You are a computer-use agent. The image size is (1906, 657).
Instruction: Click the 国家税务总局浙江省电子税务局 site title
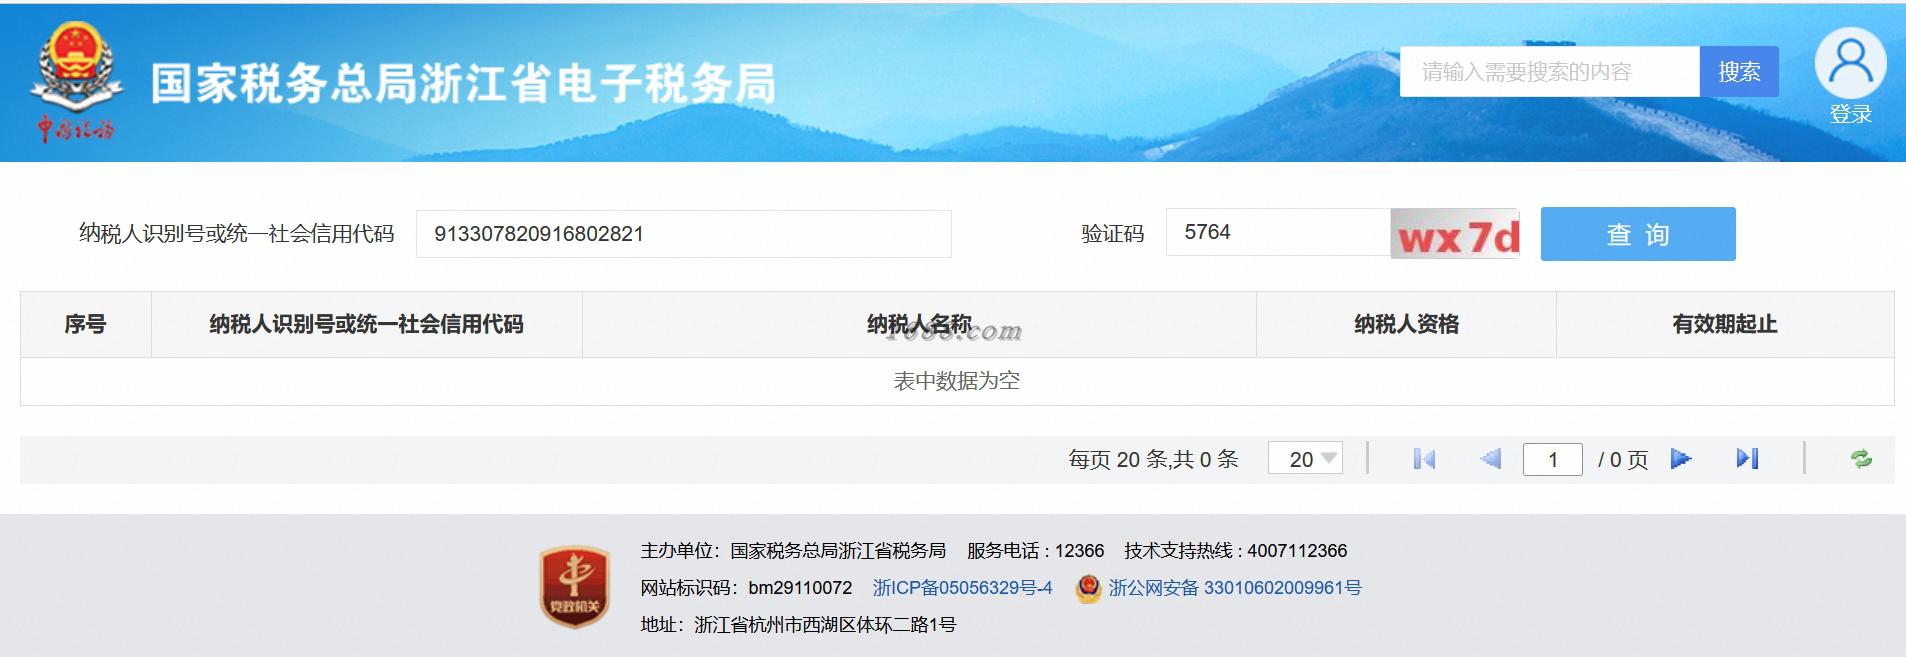463,84
